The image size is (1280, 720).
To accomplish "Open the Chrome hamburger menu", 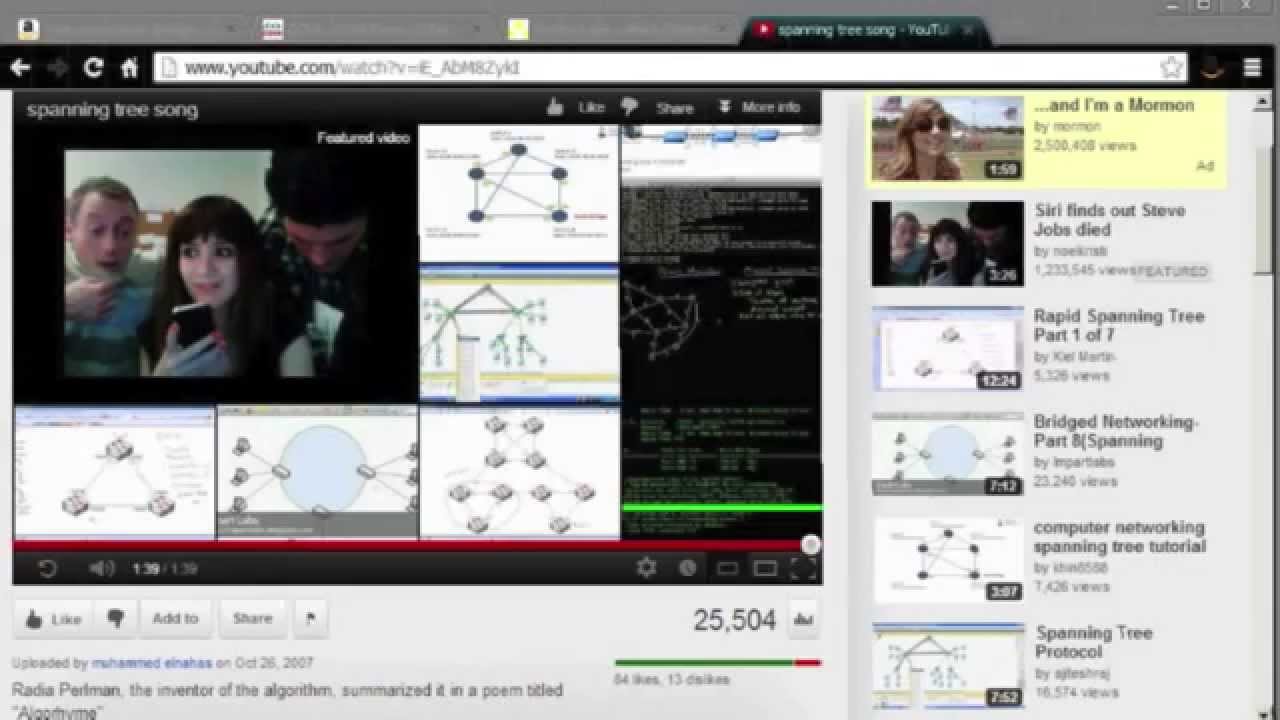I will (x=1252, y=68).
